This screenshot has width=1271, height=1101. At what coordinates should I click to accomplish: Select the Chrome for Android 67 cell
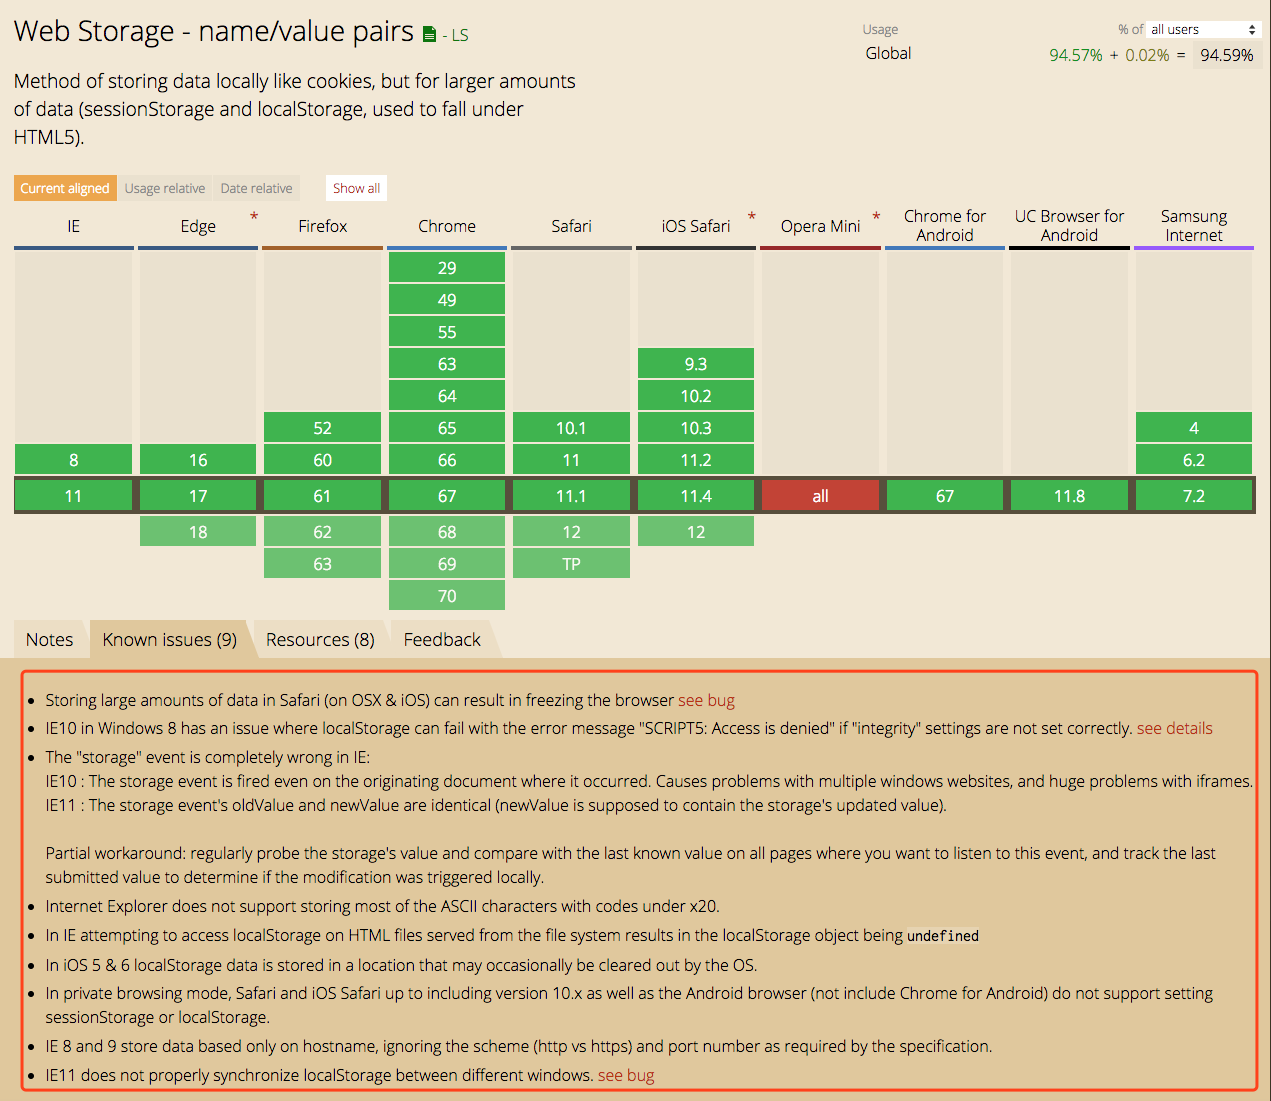[945, 496]
